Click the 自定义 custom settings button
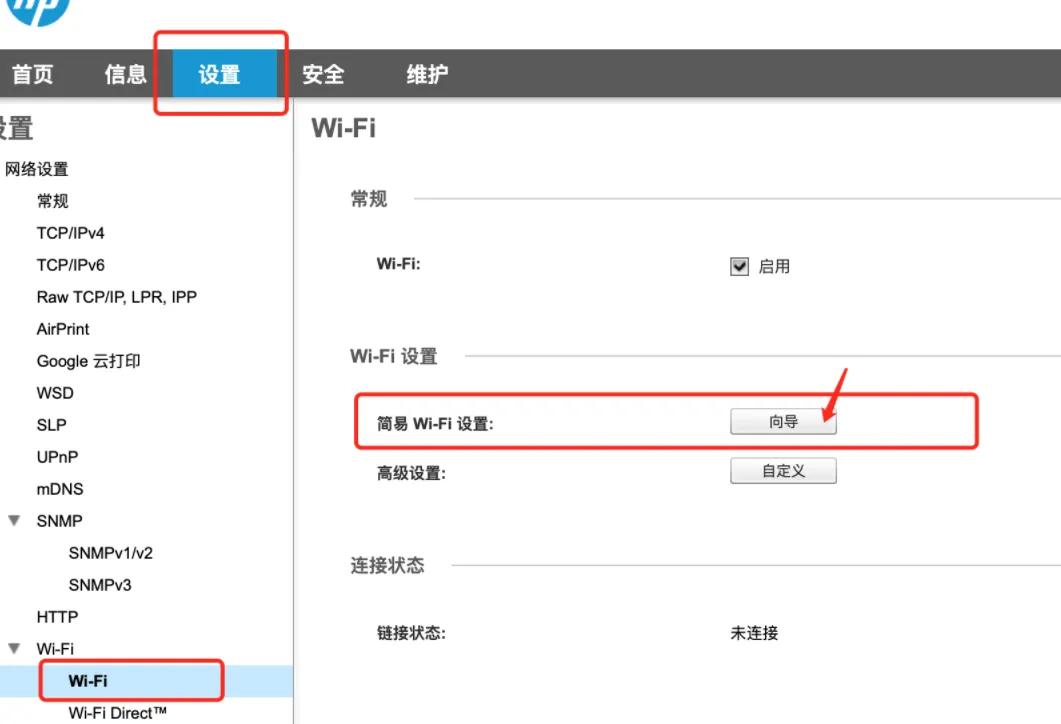This screenshot has height=724, width=1061. click(x=784, y=470)
